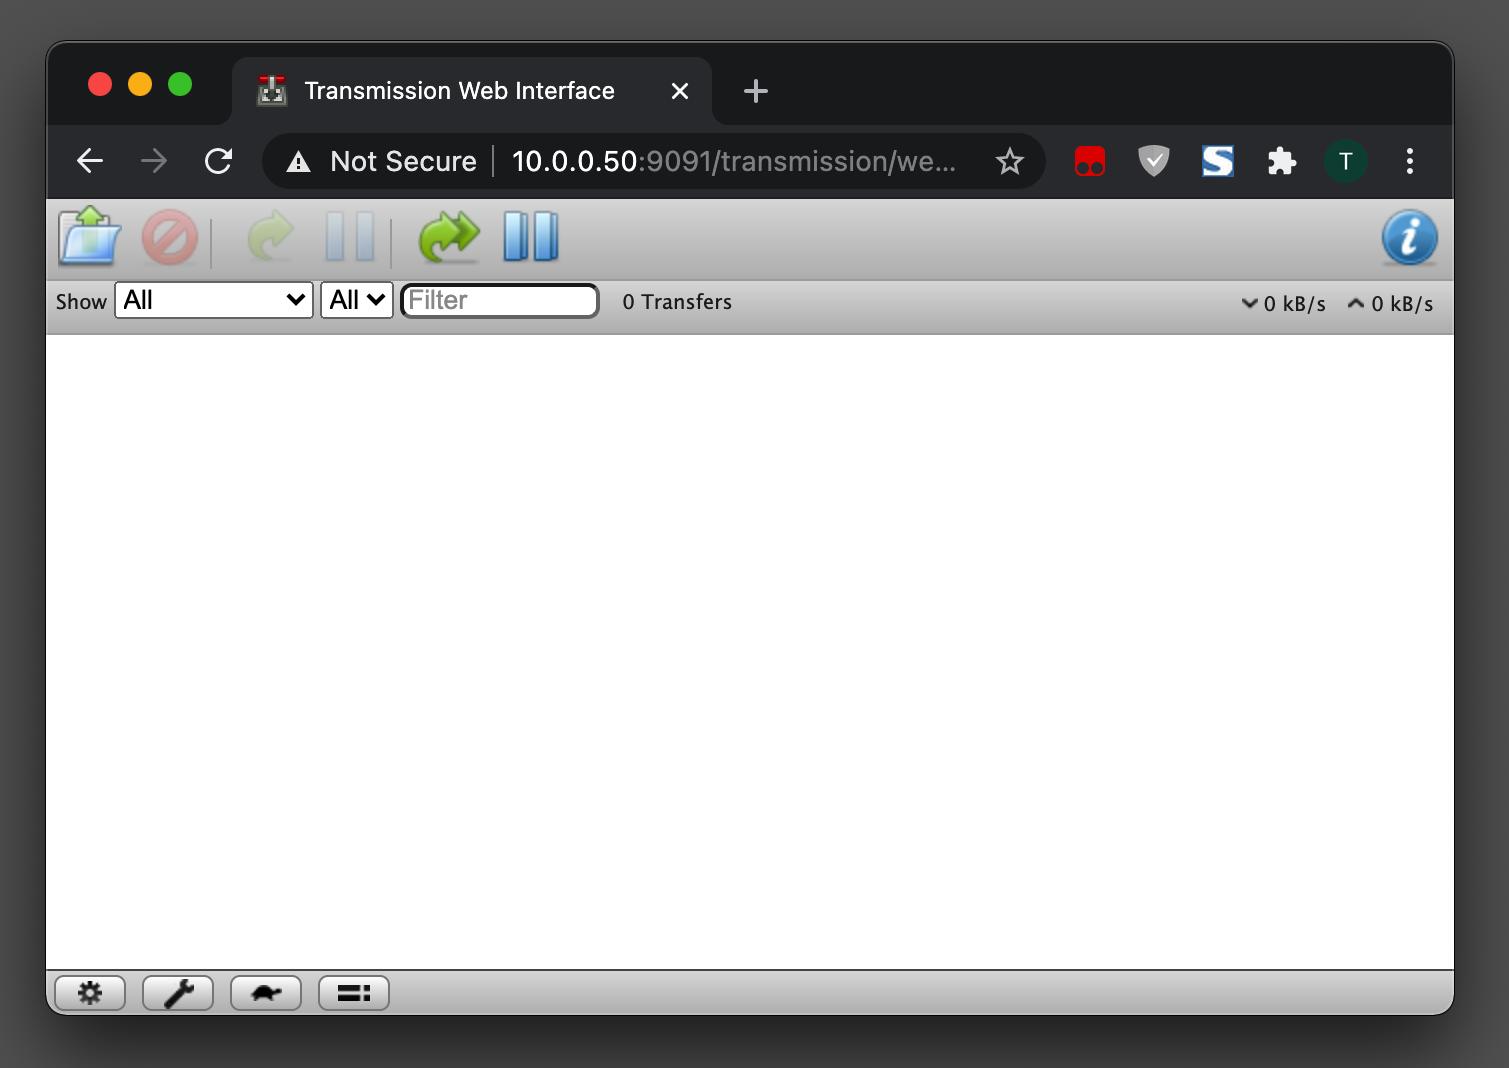This screenshot has height=1068, width=1509.
Task: Click the blue S extension icon
Action: tap(1218, 161)
